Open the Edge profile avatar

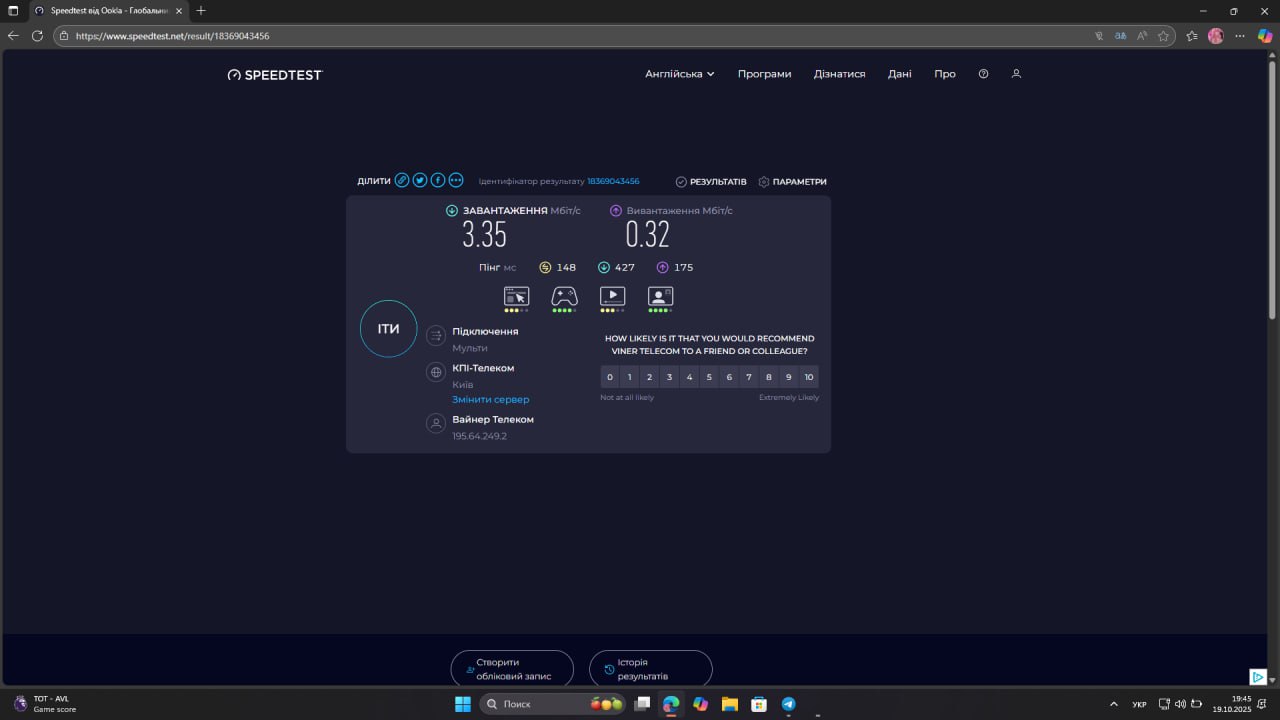(1216, 35)
